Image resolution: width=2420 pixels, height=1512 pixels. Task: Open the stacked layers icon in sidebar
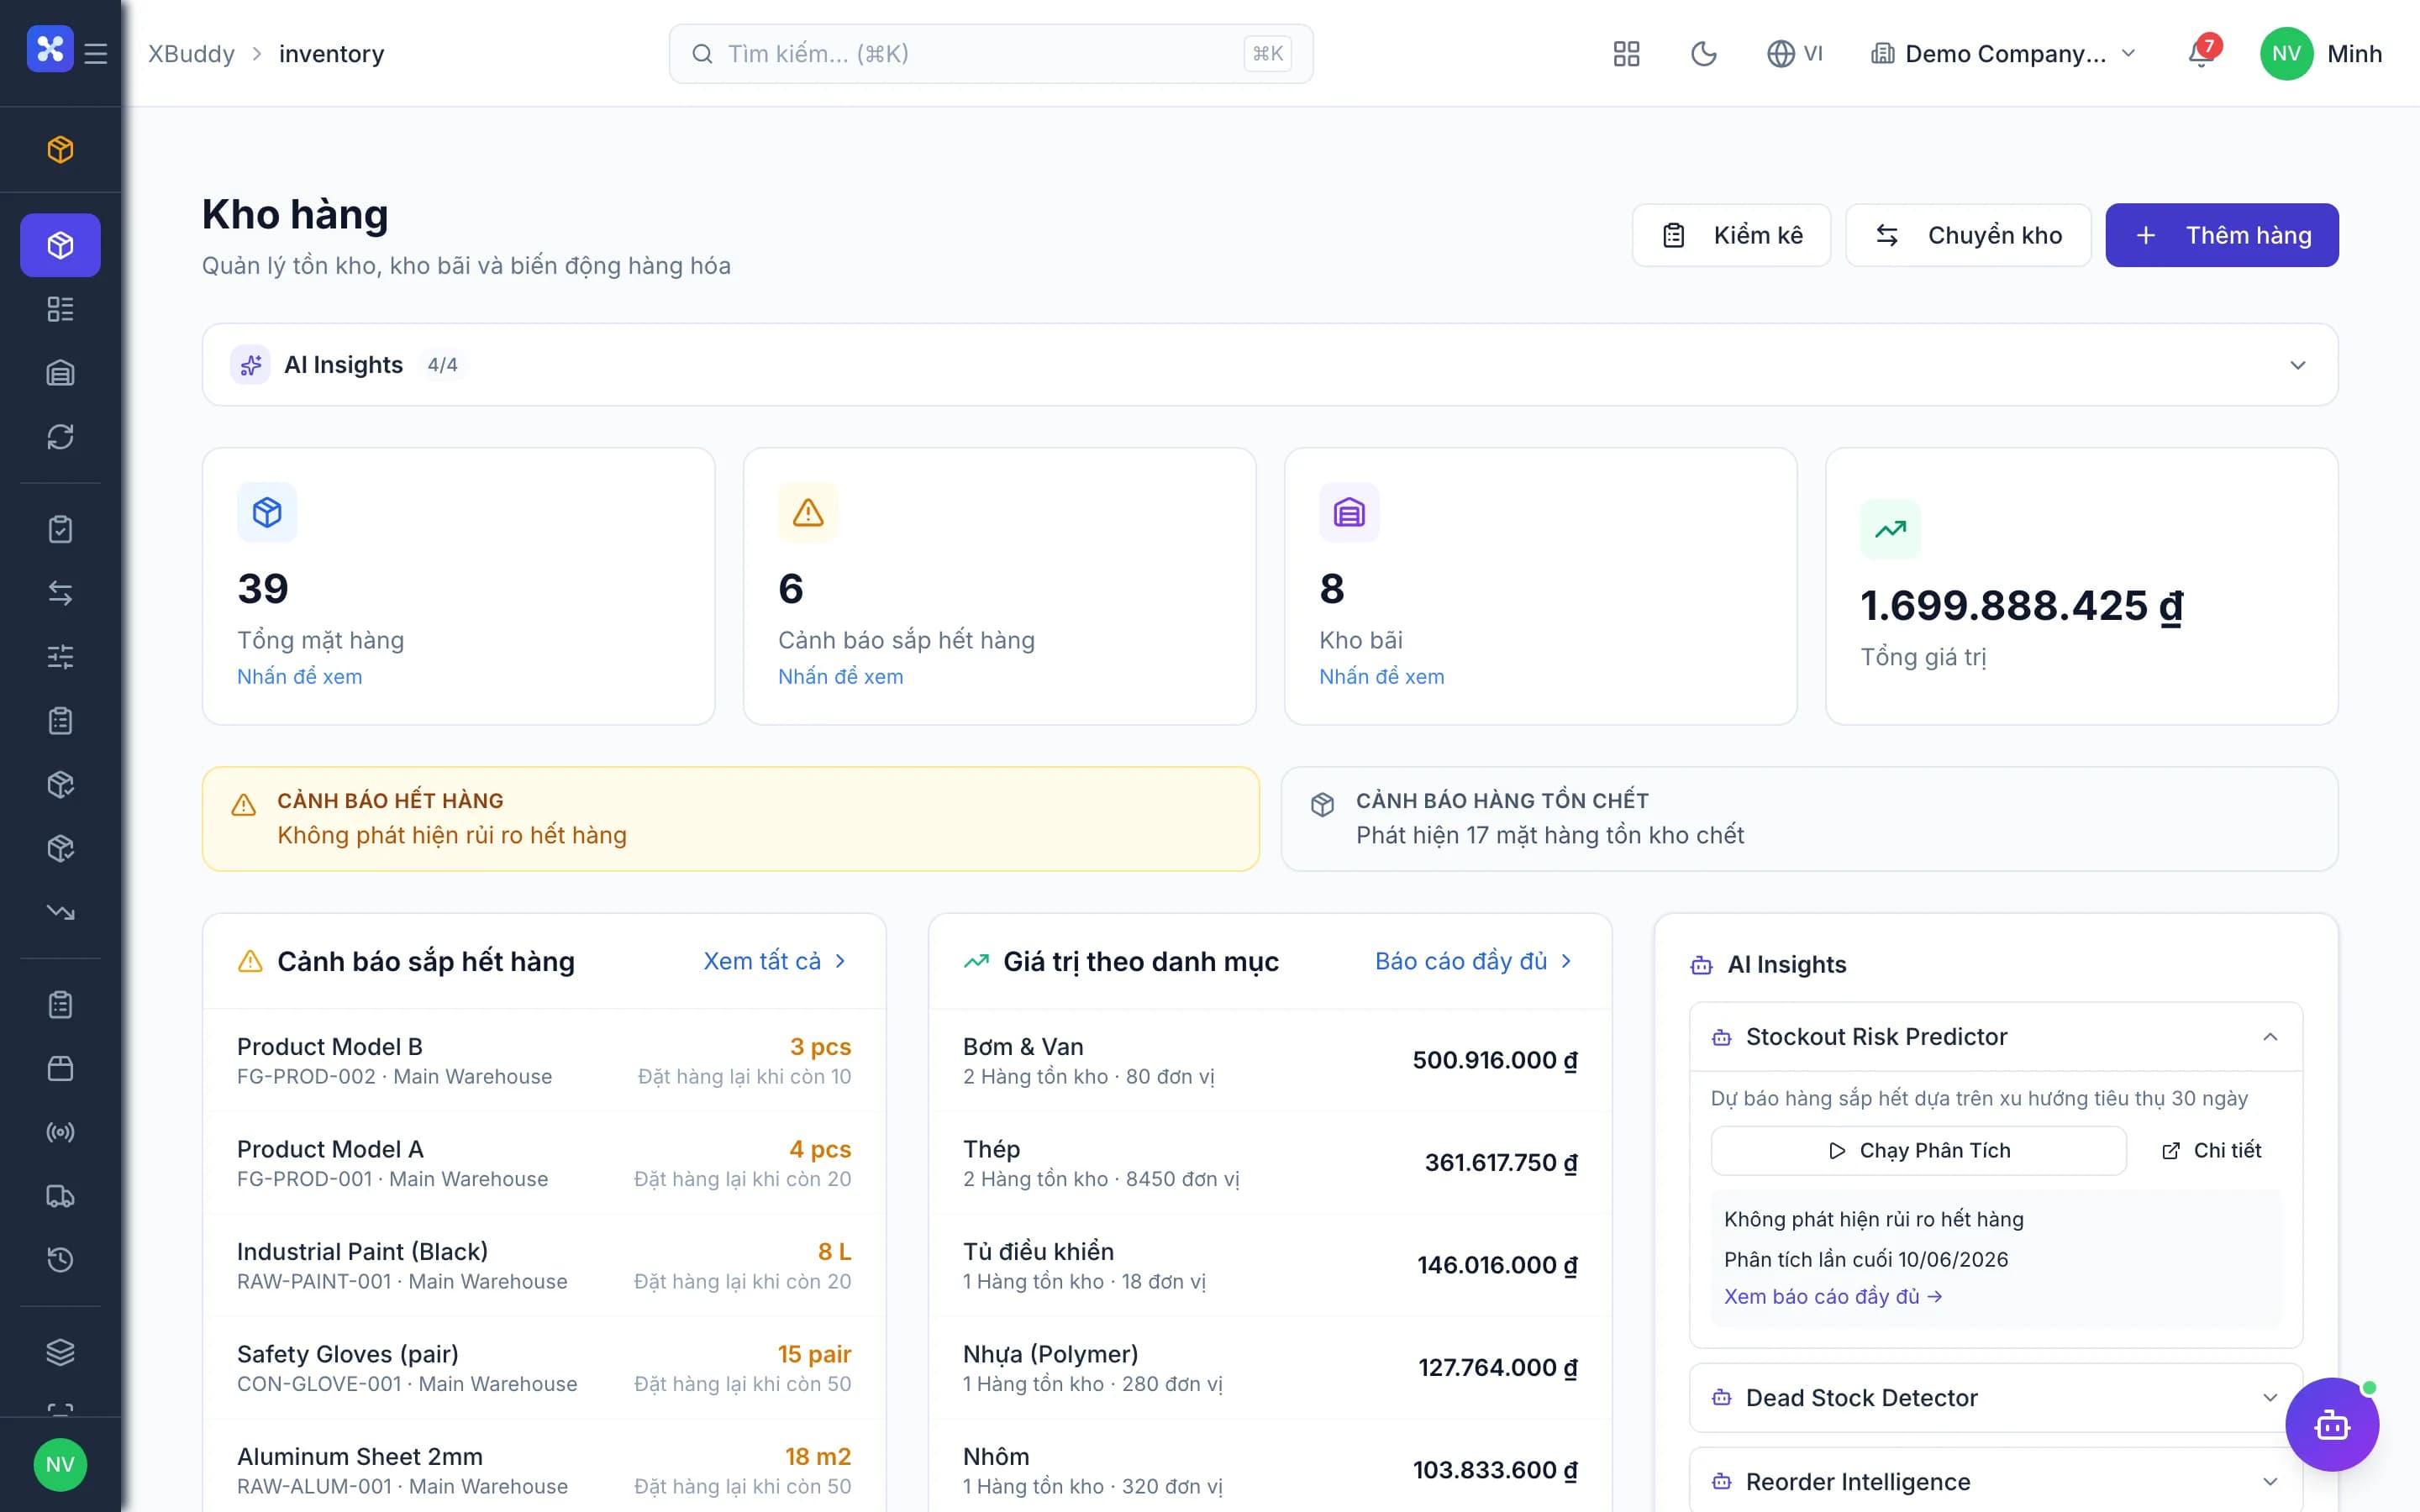tap(60, 1352)
